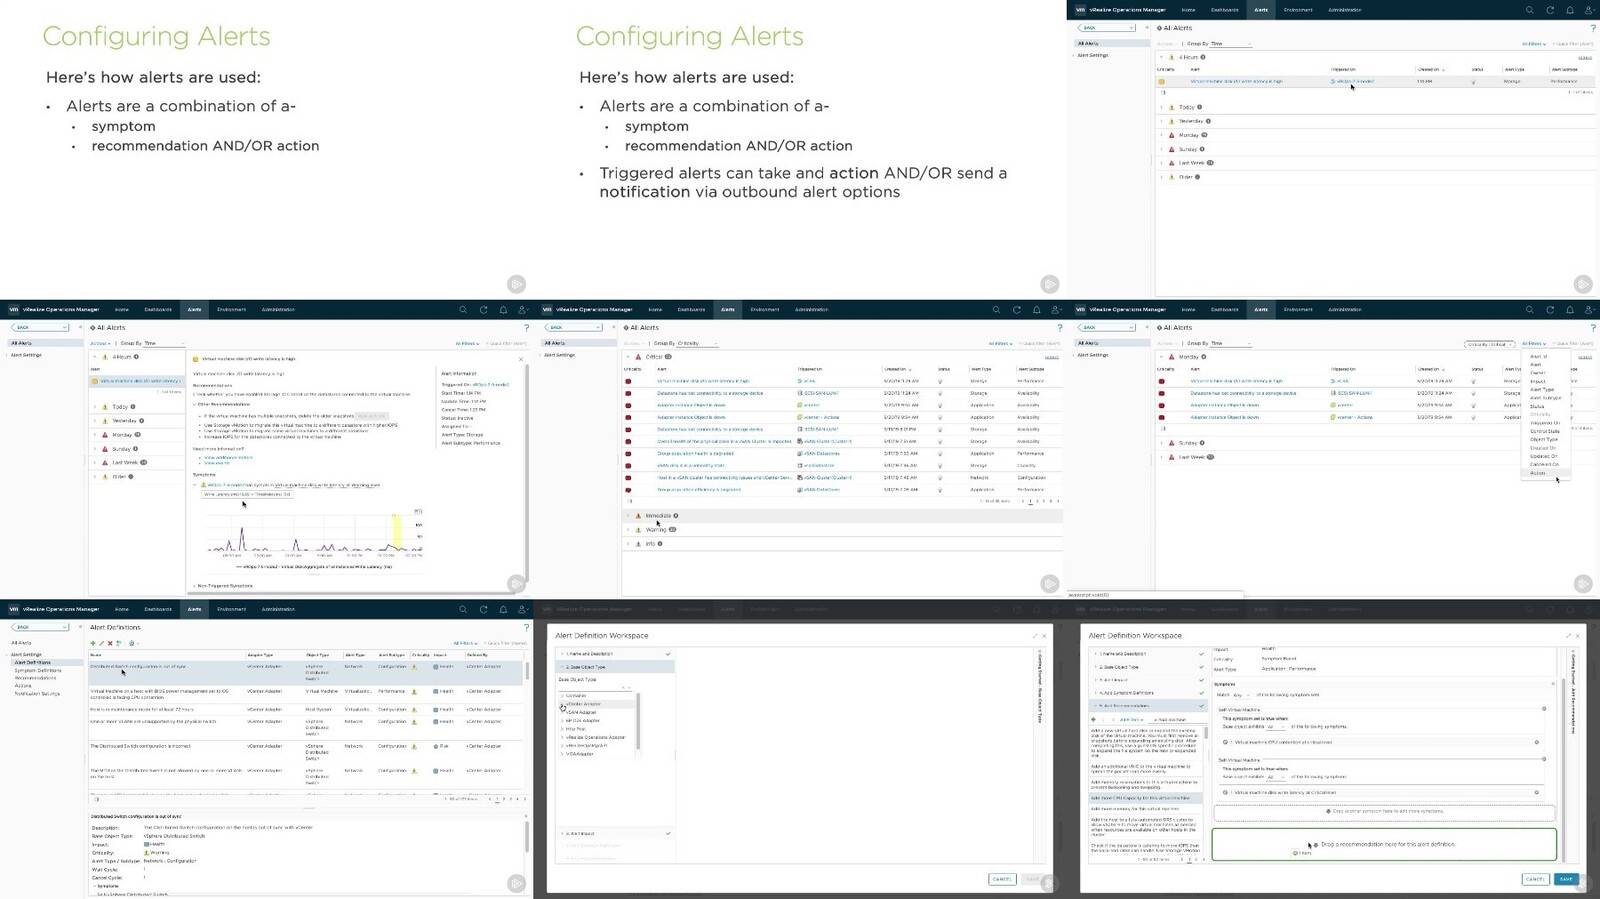Image resolution: width=1600 pixels, height=899 pixels.
Task: Click the Add more CPU Capacity recommendation item
Action: 1146,798
